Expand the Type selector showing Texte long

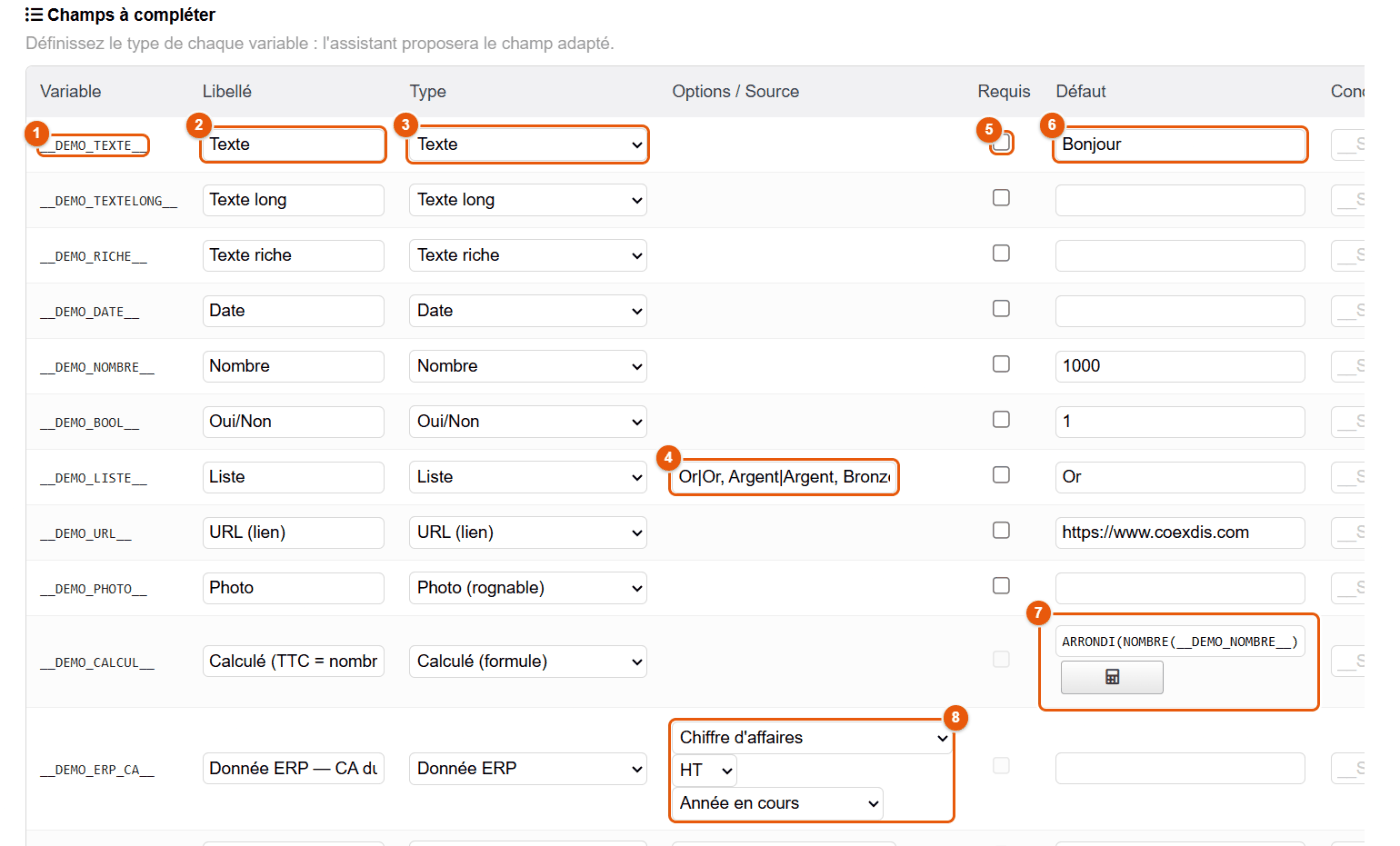tap(528, 200)
